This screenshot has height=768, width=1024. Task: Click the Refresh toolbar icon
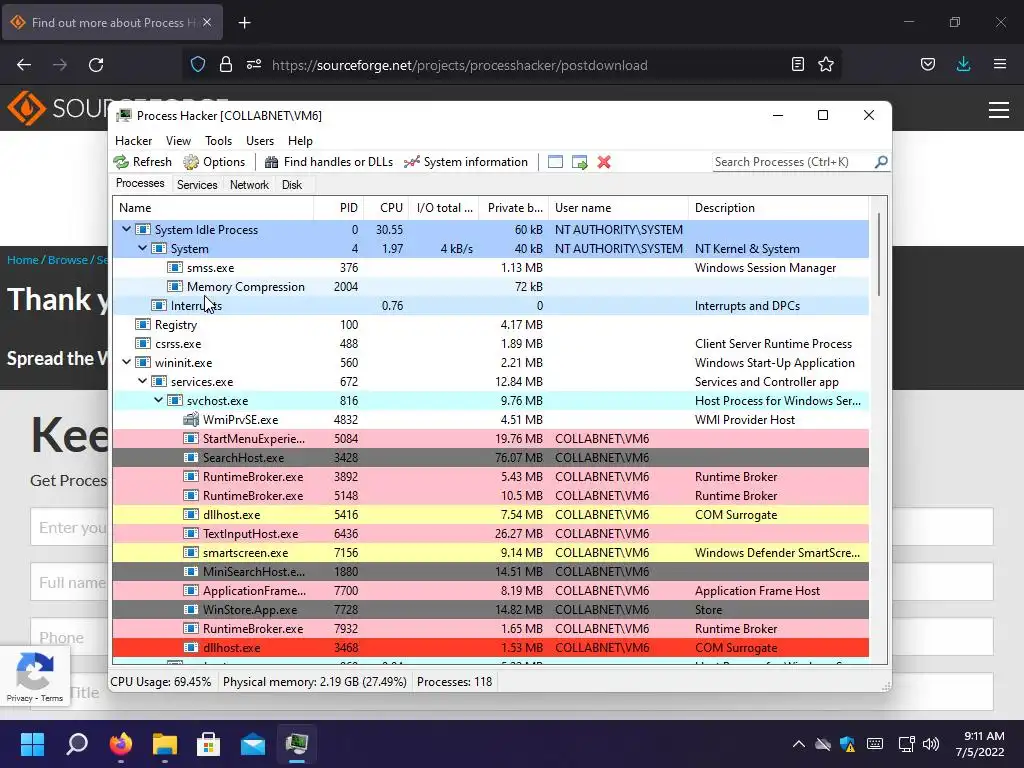click(x=121, y=162)
